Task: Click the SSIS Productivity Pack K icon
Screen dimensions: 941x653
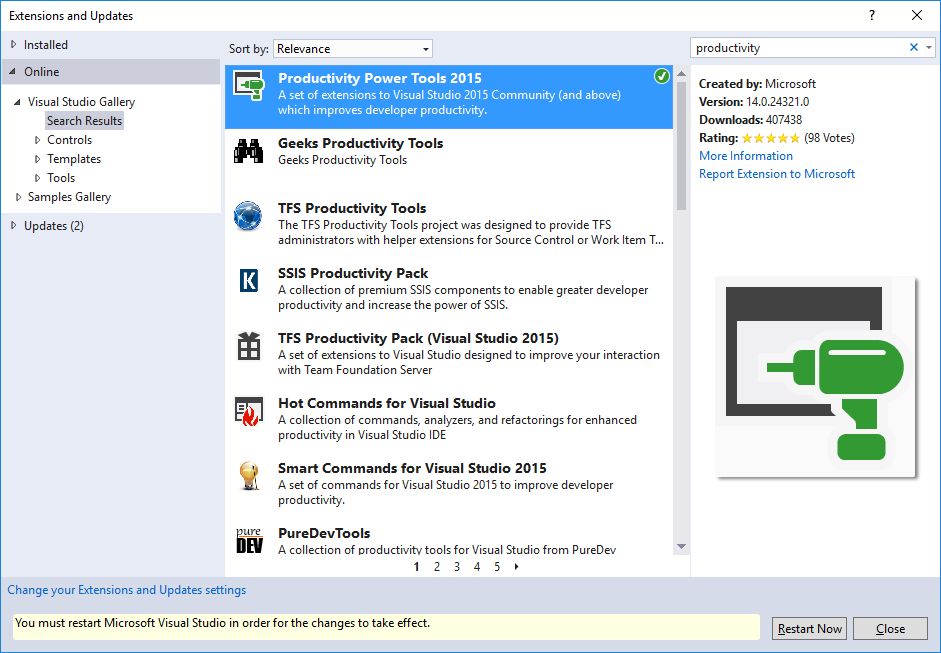Action: pos(248,280)
